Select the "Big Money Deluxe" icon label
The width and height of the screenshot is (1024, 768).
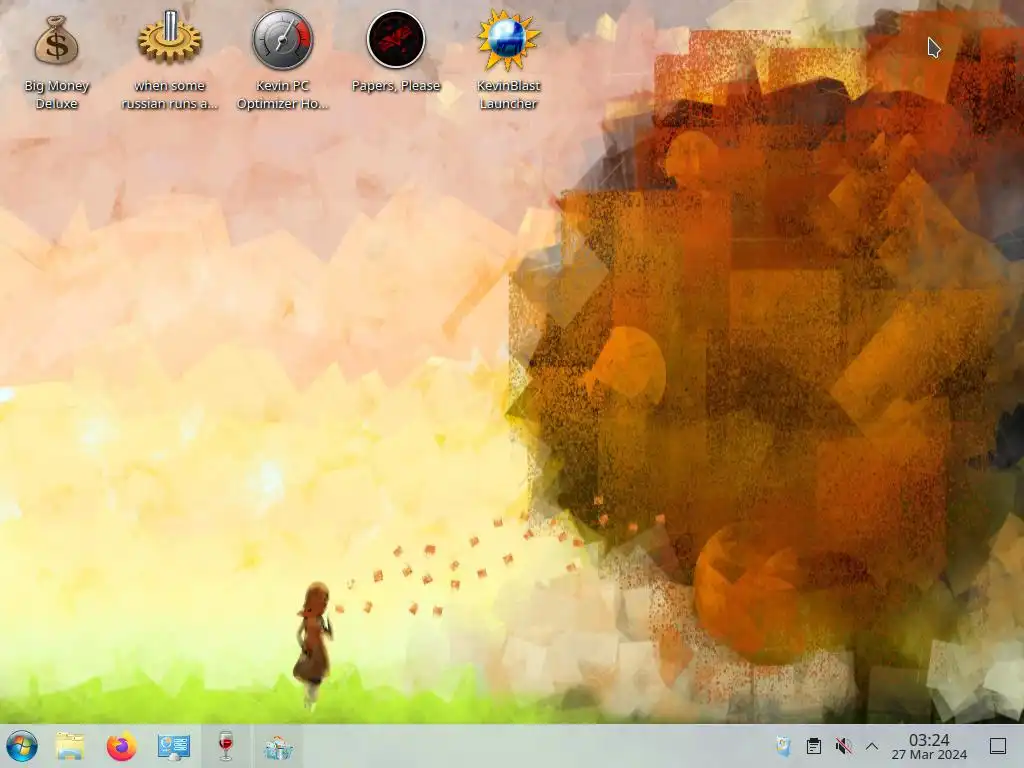(57, 95)
